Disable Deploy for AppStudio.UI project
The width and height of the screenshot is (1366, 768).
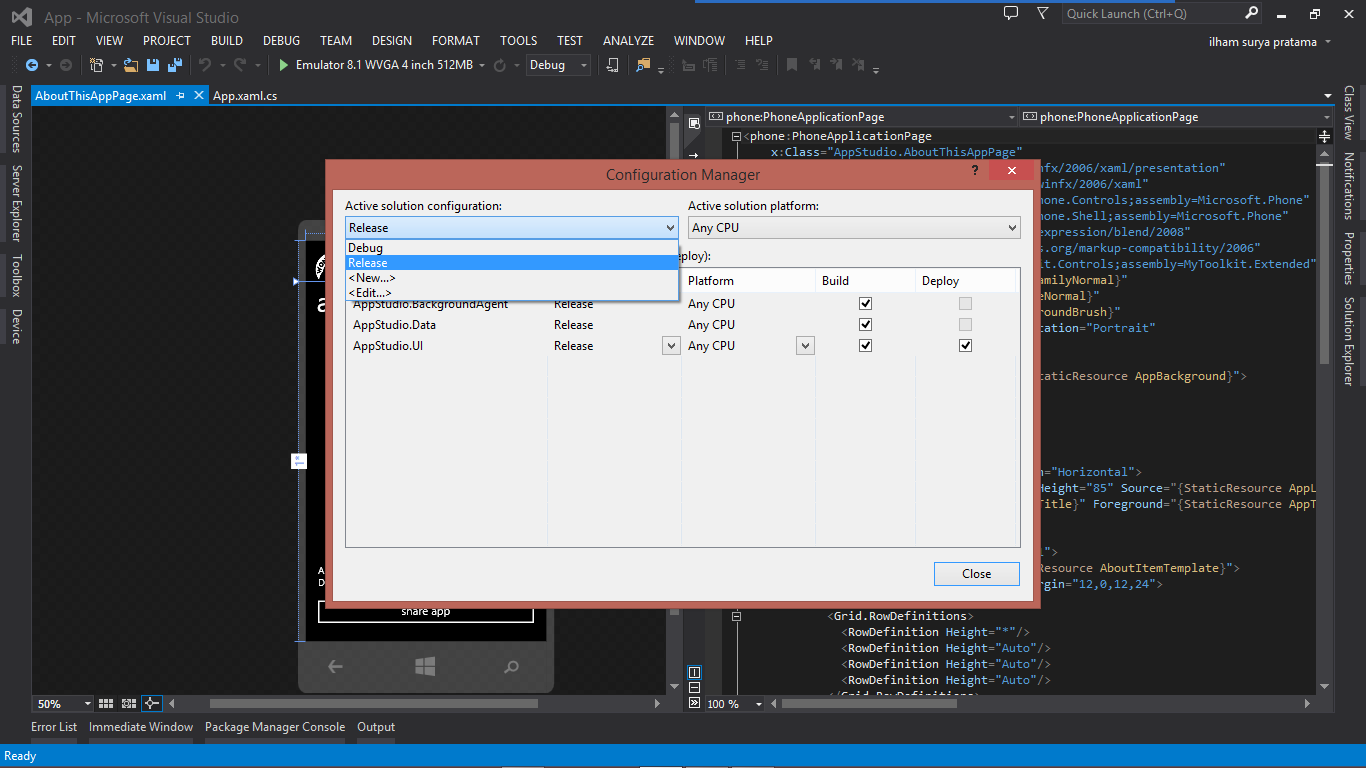point(965,345)
